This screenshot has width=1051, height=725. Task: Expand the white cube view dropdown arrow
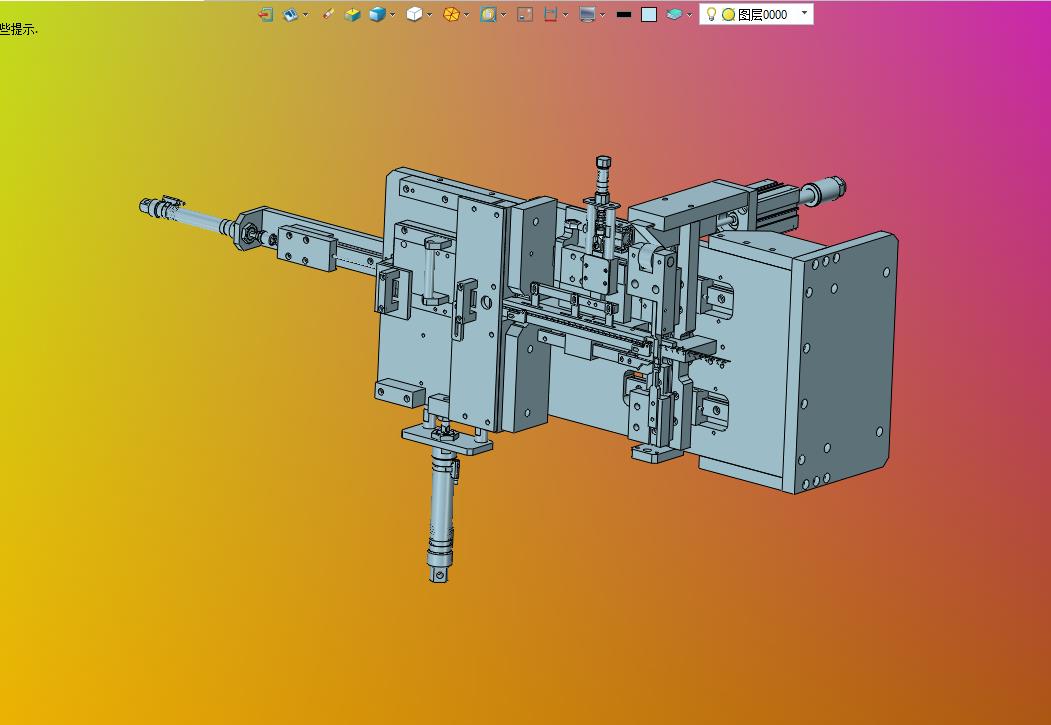430,14
